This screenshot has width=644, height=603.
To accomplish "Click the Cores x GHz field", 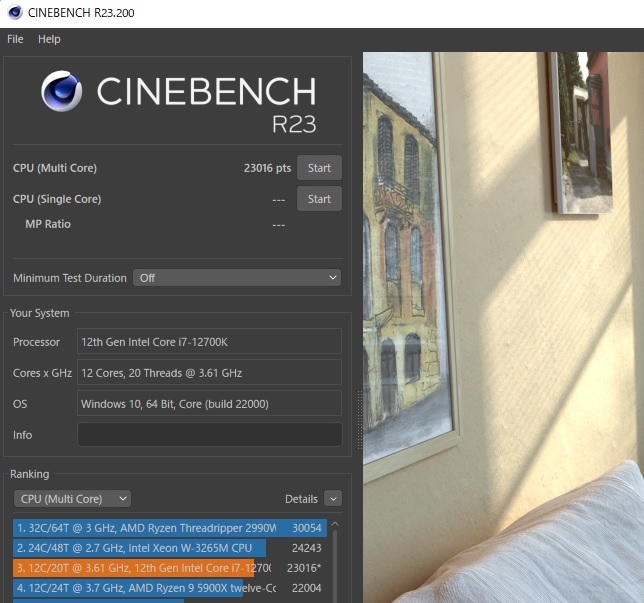I will pyautogui.click(x=209, y=373).
